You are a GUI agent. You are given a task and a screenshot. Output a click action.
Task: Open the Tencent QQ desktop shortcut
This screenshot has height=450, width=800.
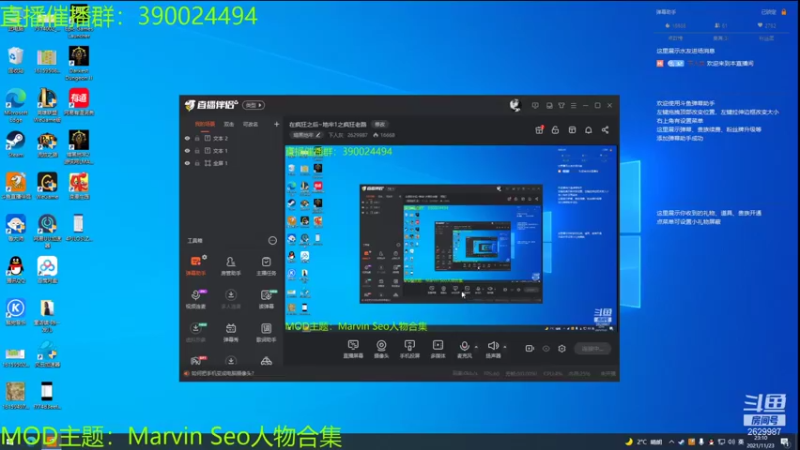click(16, 270)
